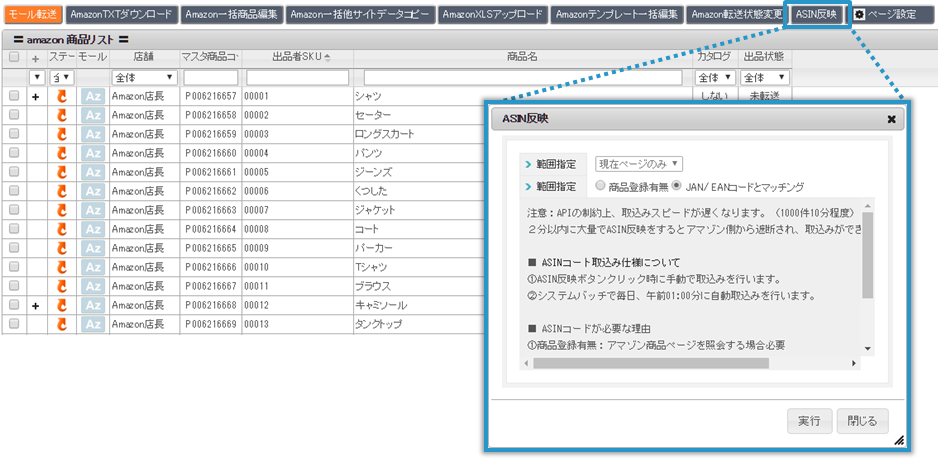Click the orange status icon in ブラウス row
Viewport: 938px width, 461px height.
(x=62, y=286)
